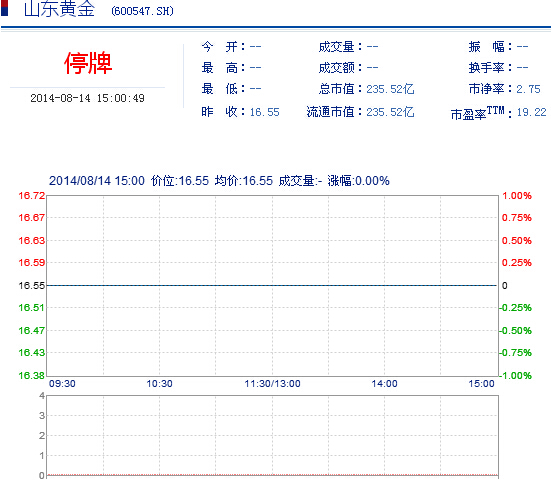Click the stock code (600547.SH)

coord(142,11)
